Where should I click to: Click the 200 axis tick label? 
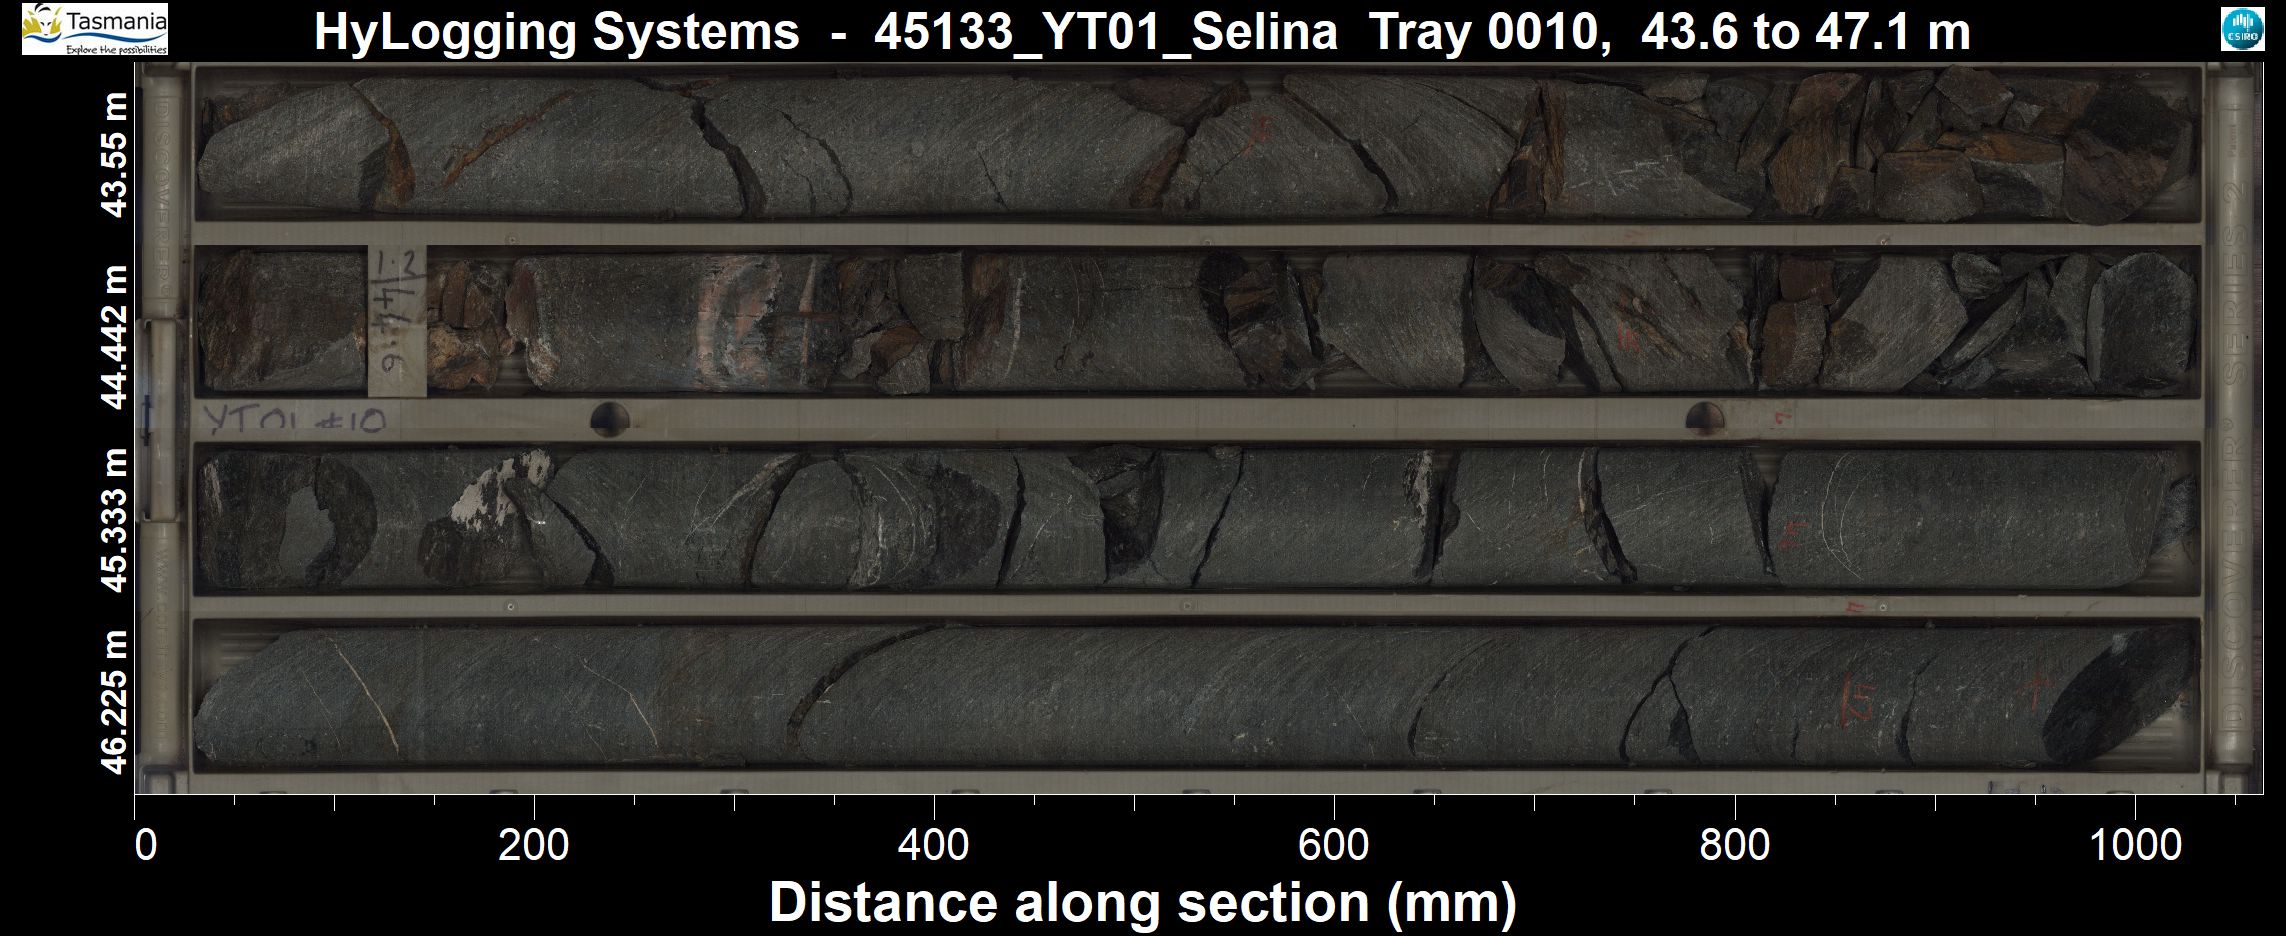(x=533, y=846)
